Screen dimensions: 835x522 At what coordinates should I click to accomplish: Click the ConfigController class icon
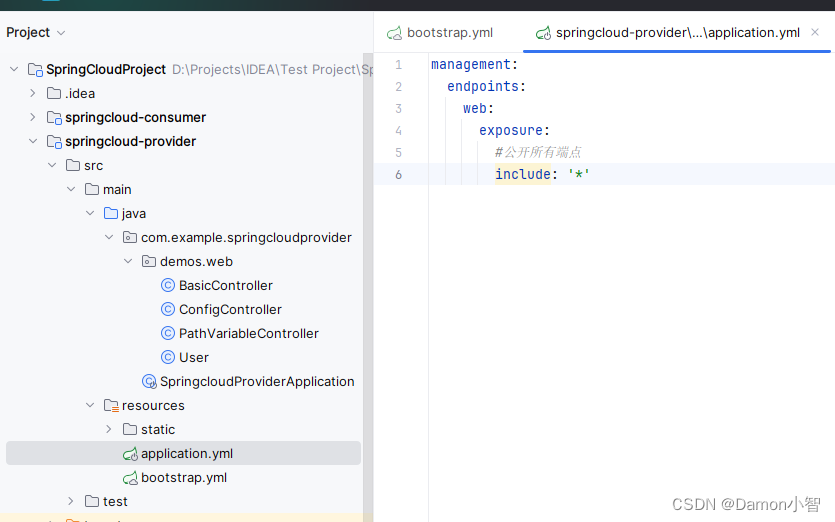point(168,309)
